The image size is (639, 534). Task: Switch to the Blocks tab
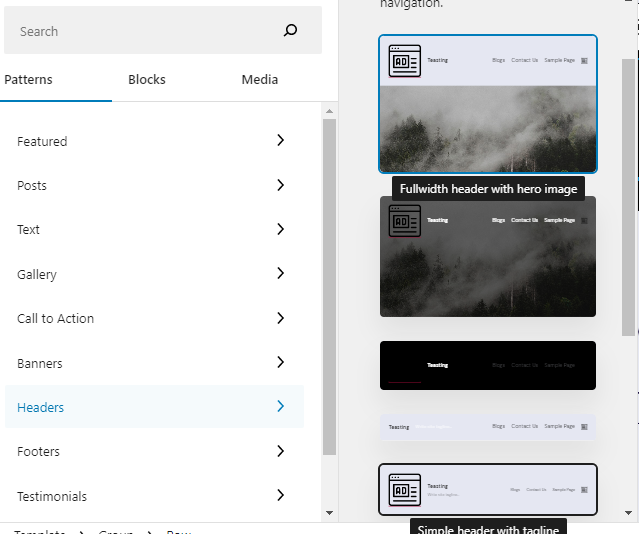[147, 79]
